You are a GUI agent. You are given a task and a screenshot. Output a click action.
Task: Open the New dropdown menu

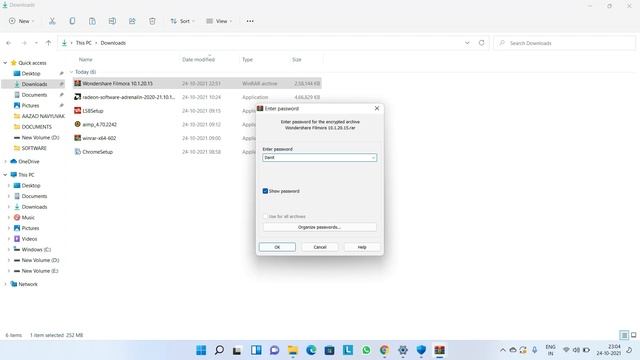click(22, 21)
